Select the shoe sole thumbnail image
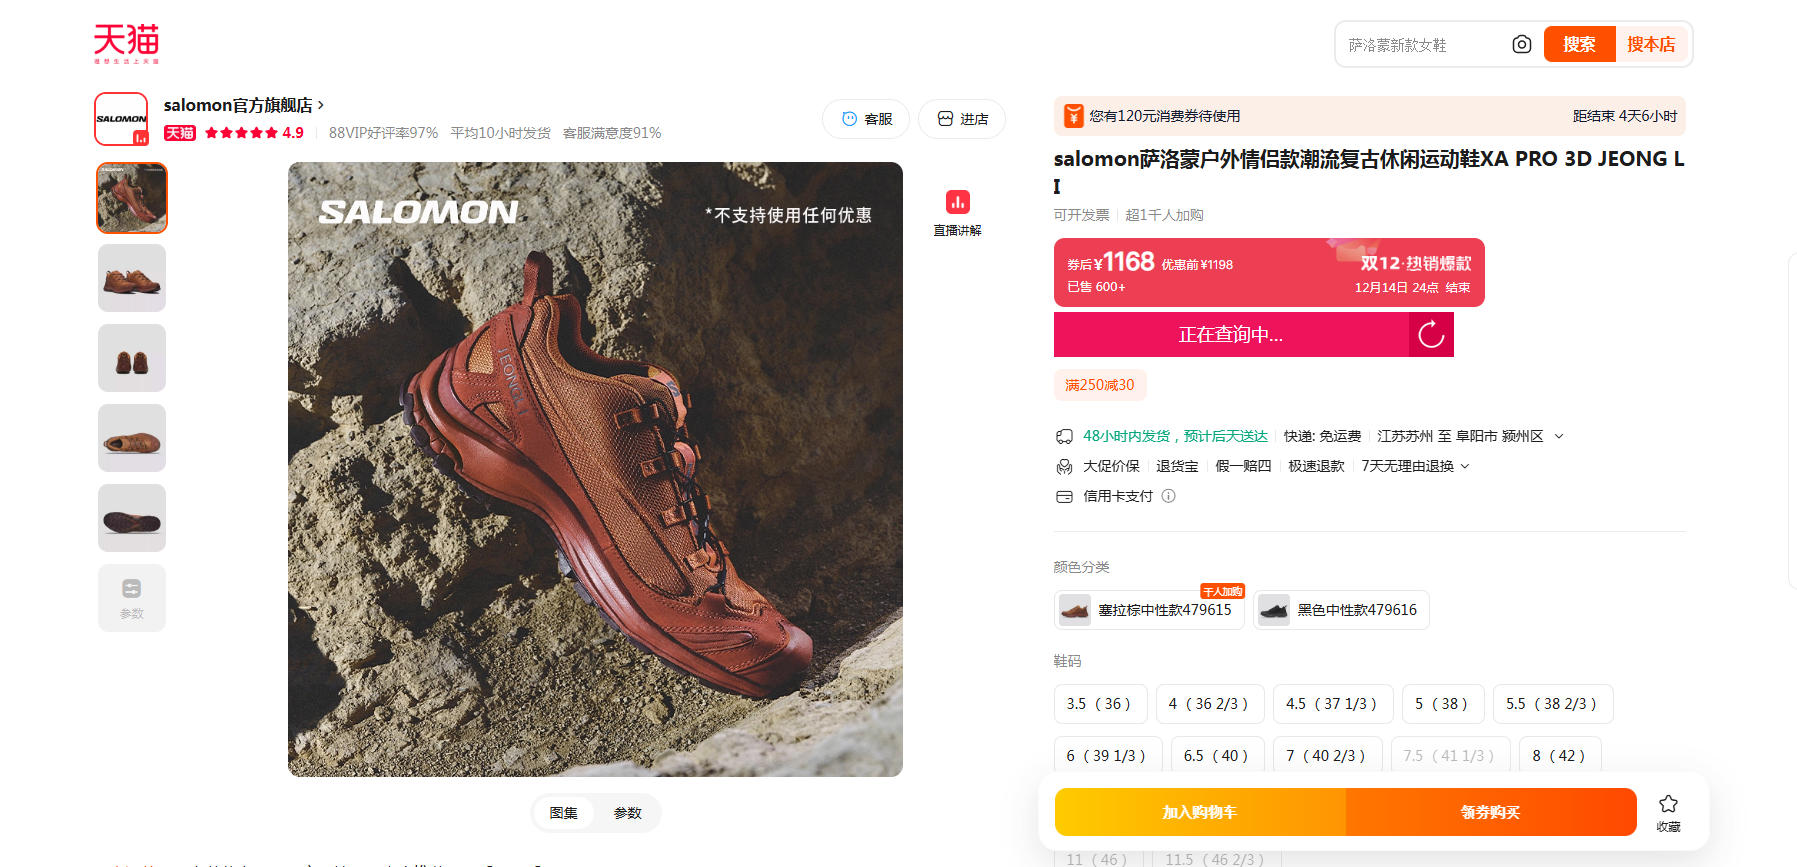 pos(132,518)
